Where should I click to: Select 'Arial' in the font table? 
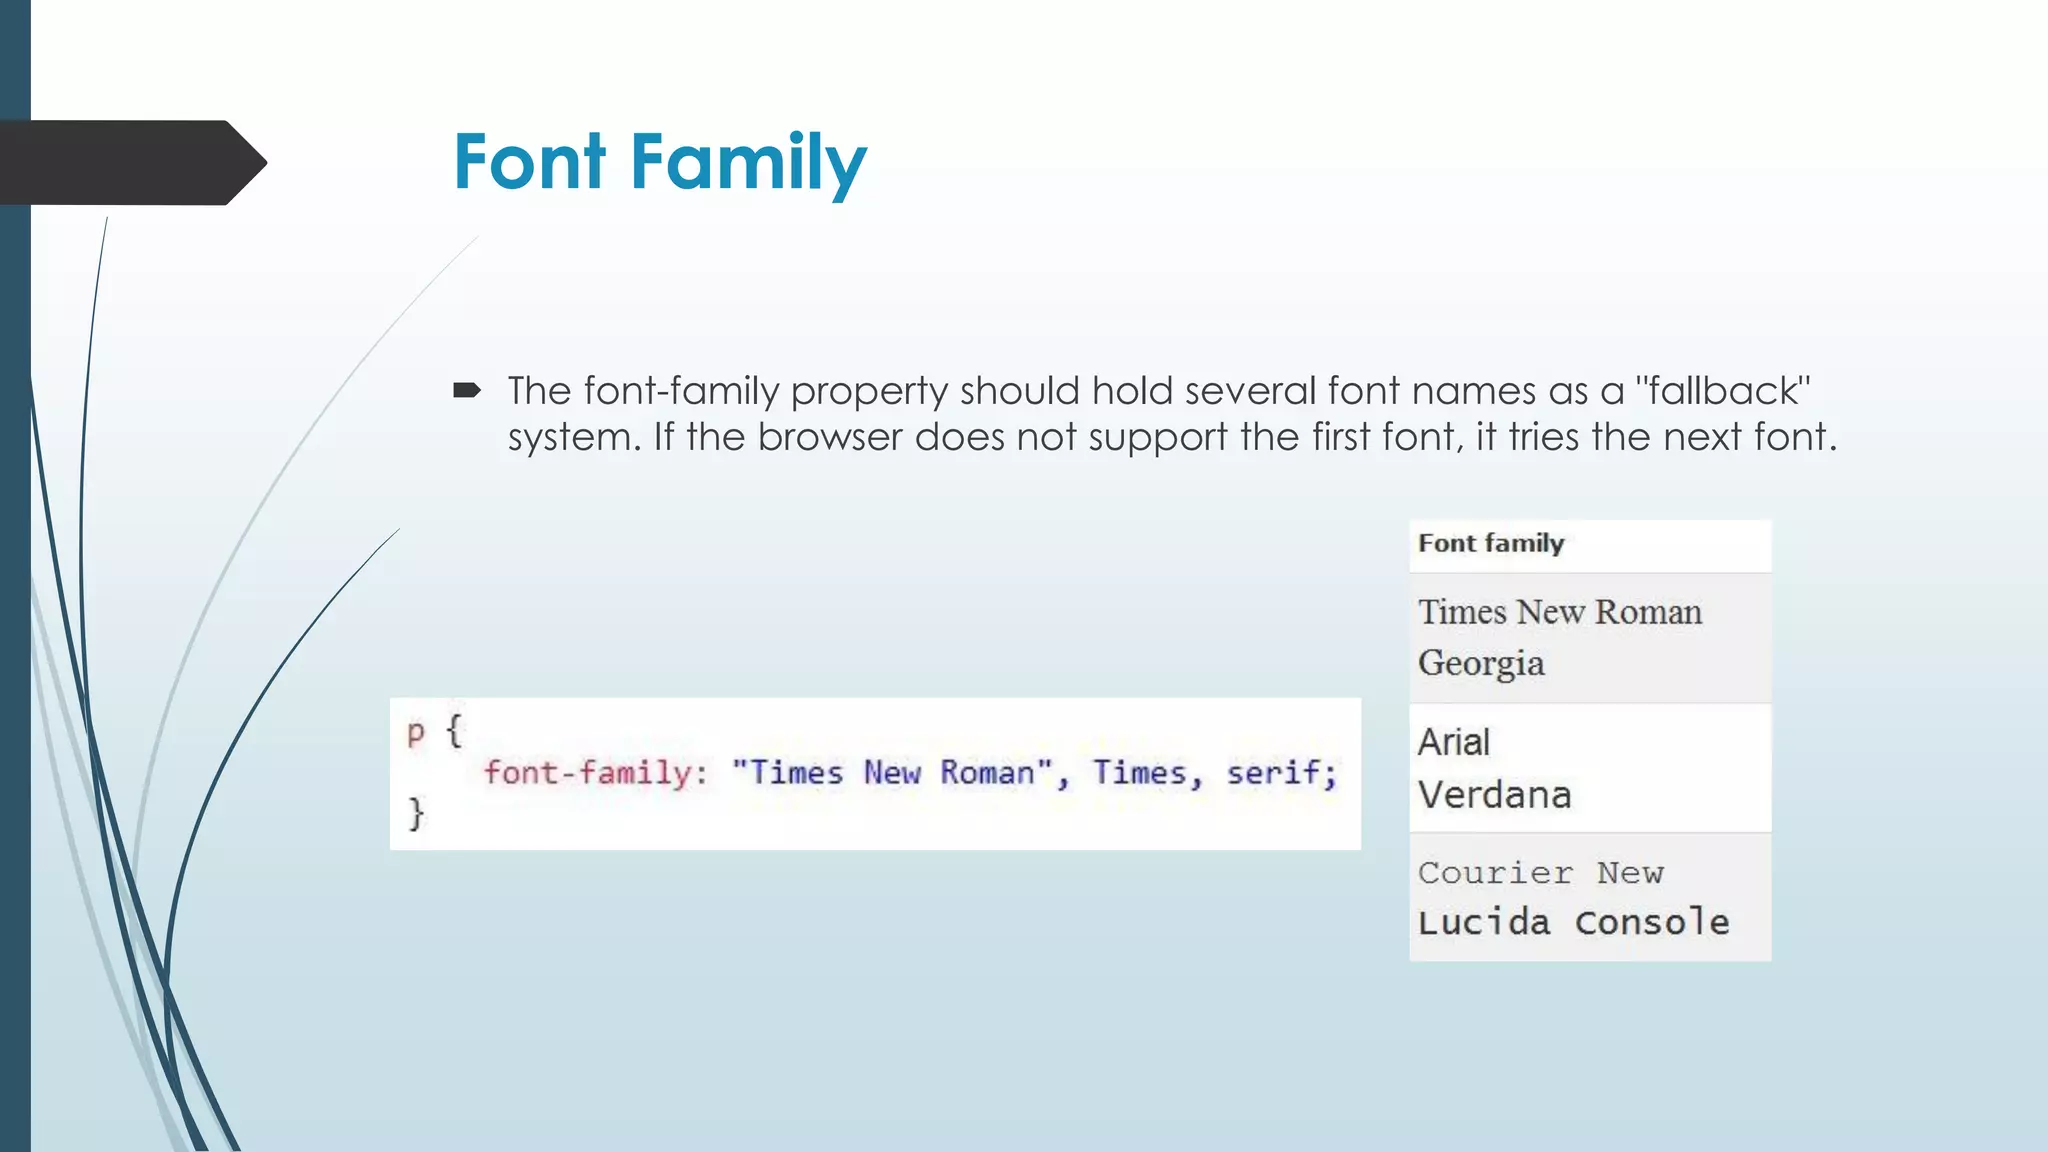click(1453, 742)
